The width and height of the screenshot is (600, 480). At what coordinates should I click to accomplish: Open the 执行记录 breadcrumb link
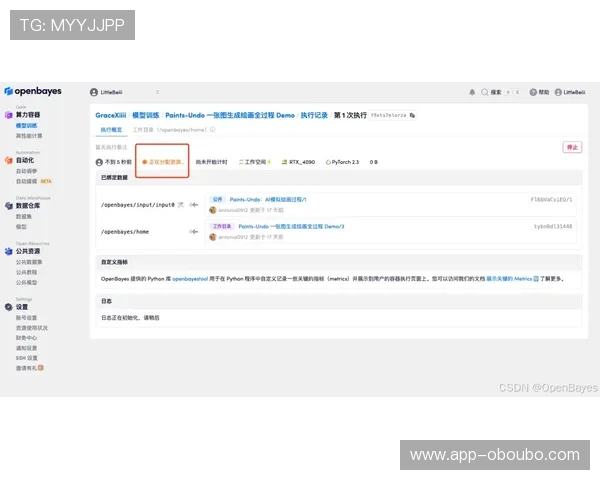point(314,115)
